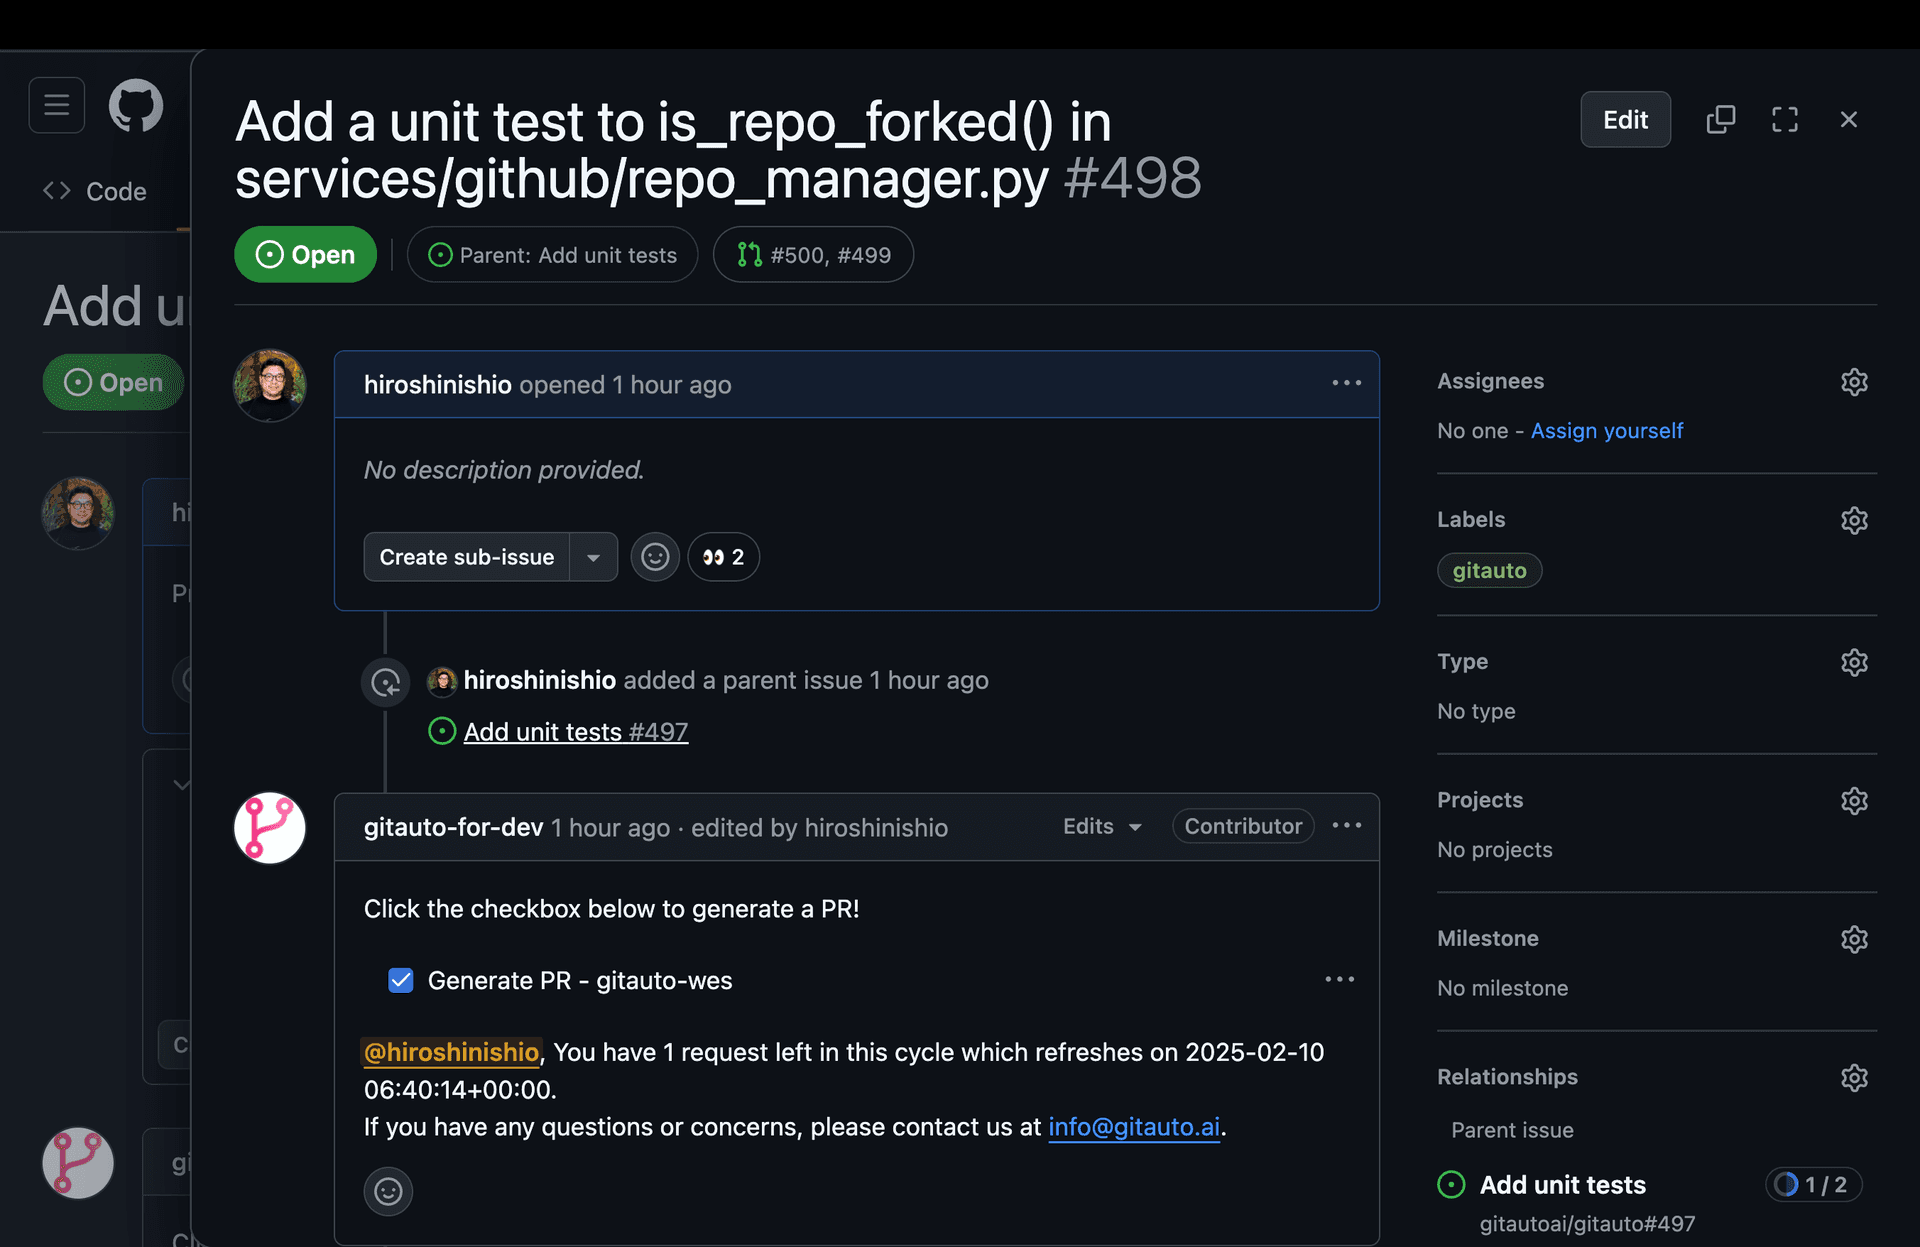Screen dimensions: 1920x1247
Task: Expand issue to full screen view
Action: point(1785,120)
